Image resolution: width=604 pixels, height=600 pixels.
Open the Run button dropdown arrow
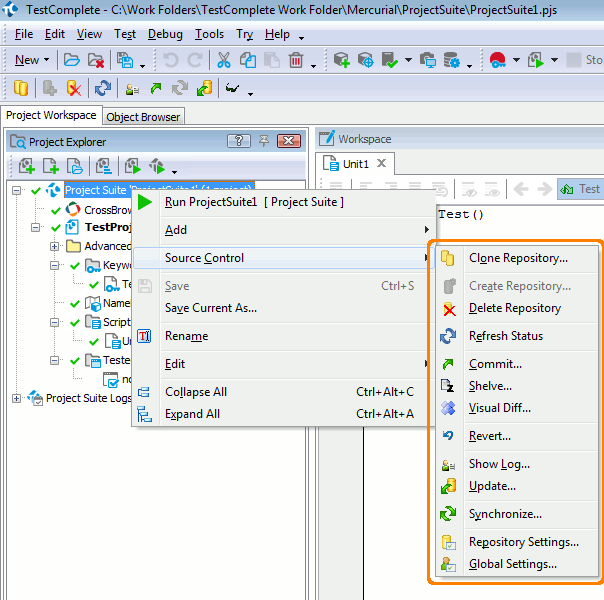554,60
